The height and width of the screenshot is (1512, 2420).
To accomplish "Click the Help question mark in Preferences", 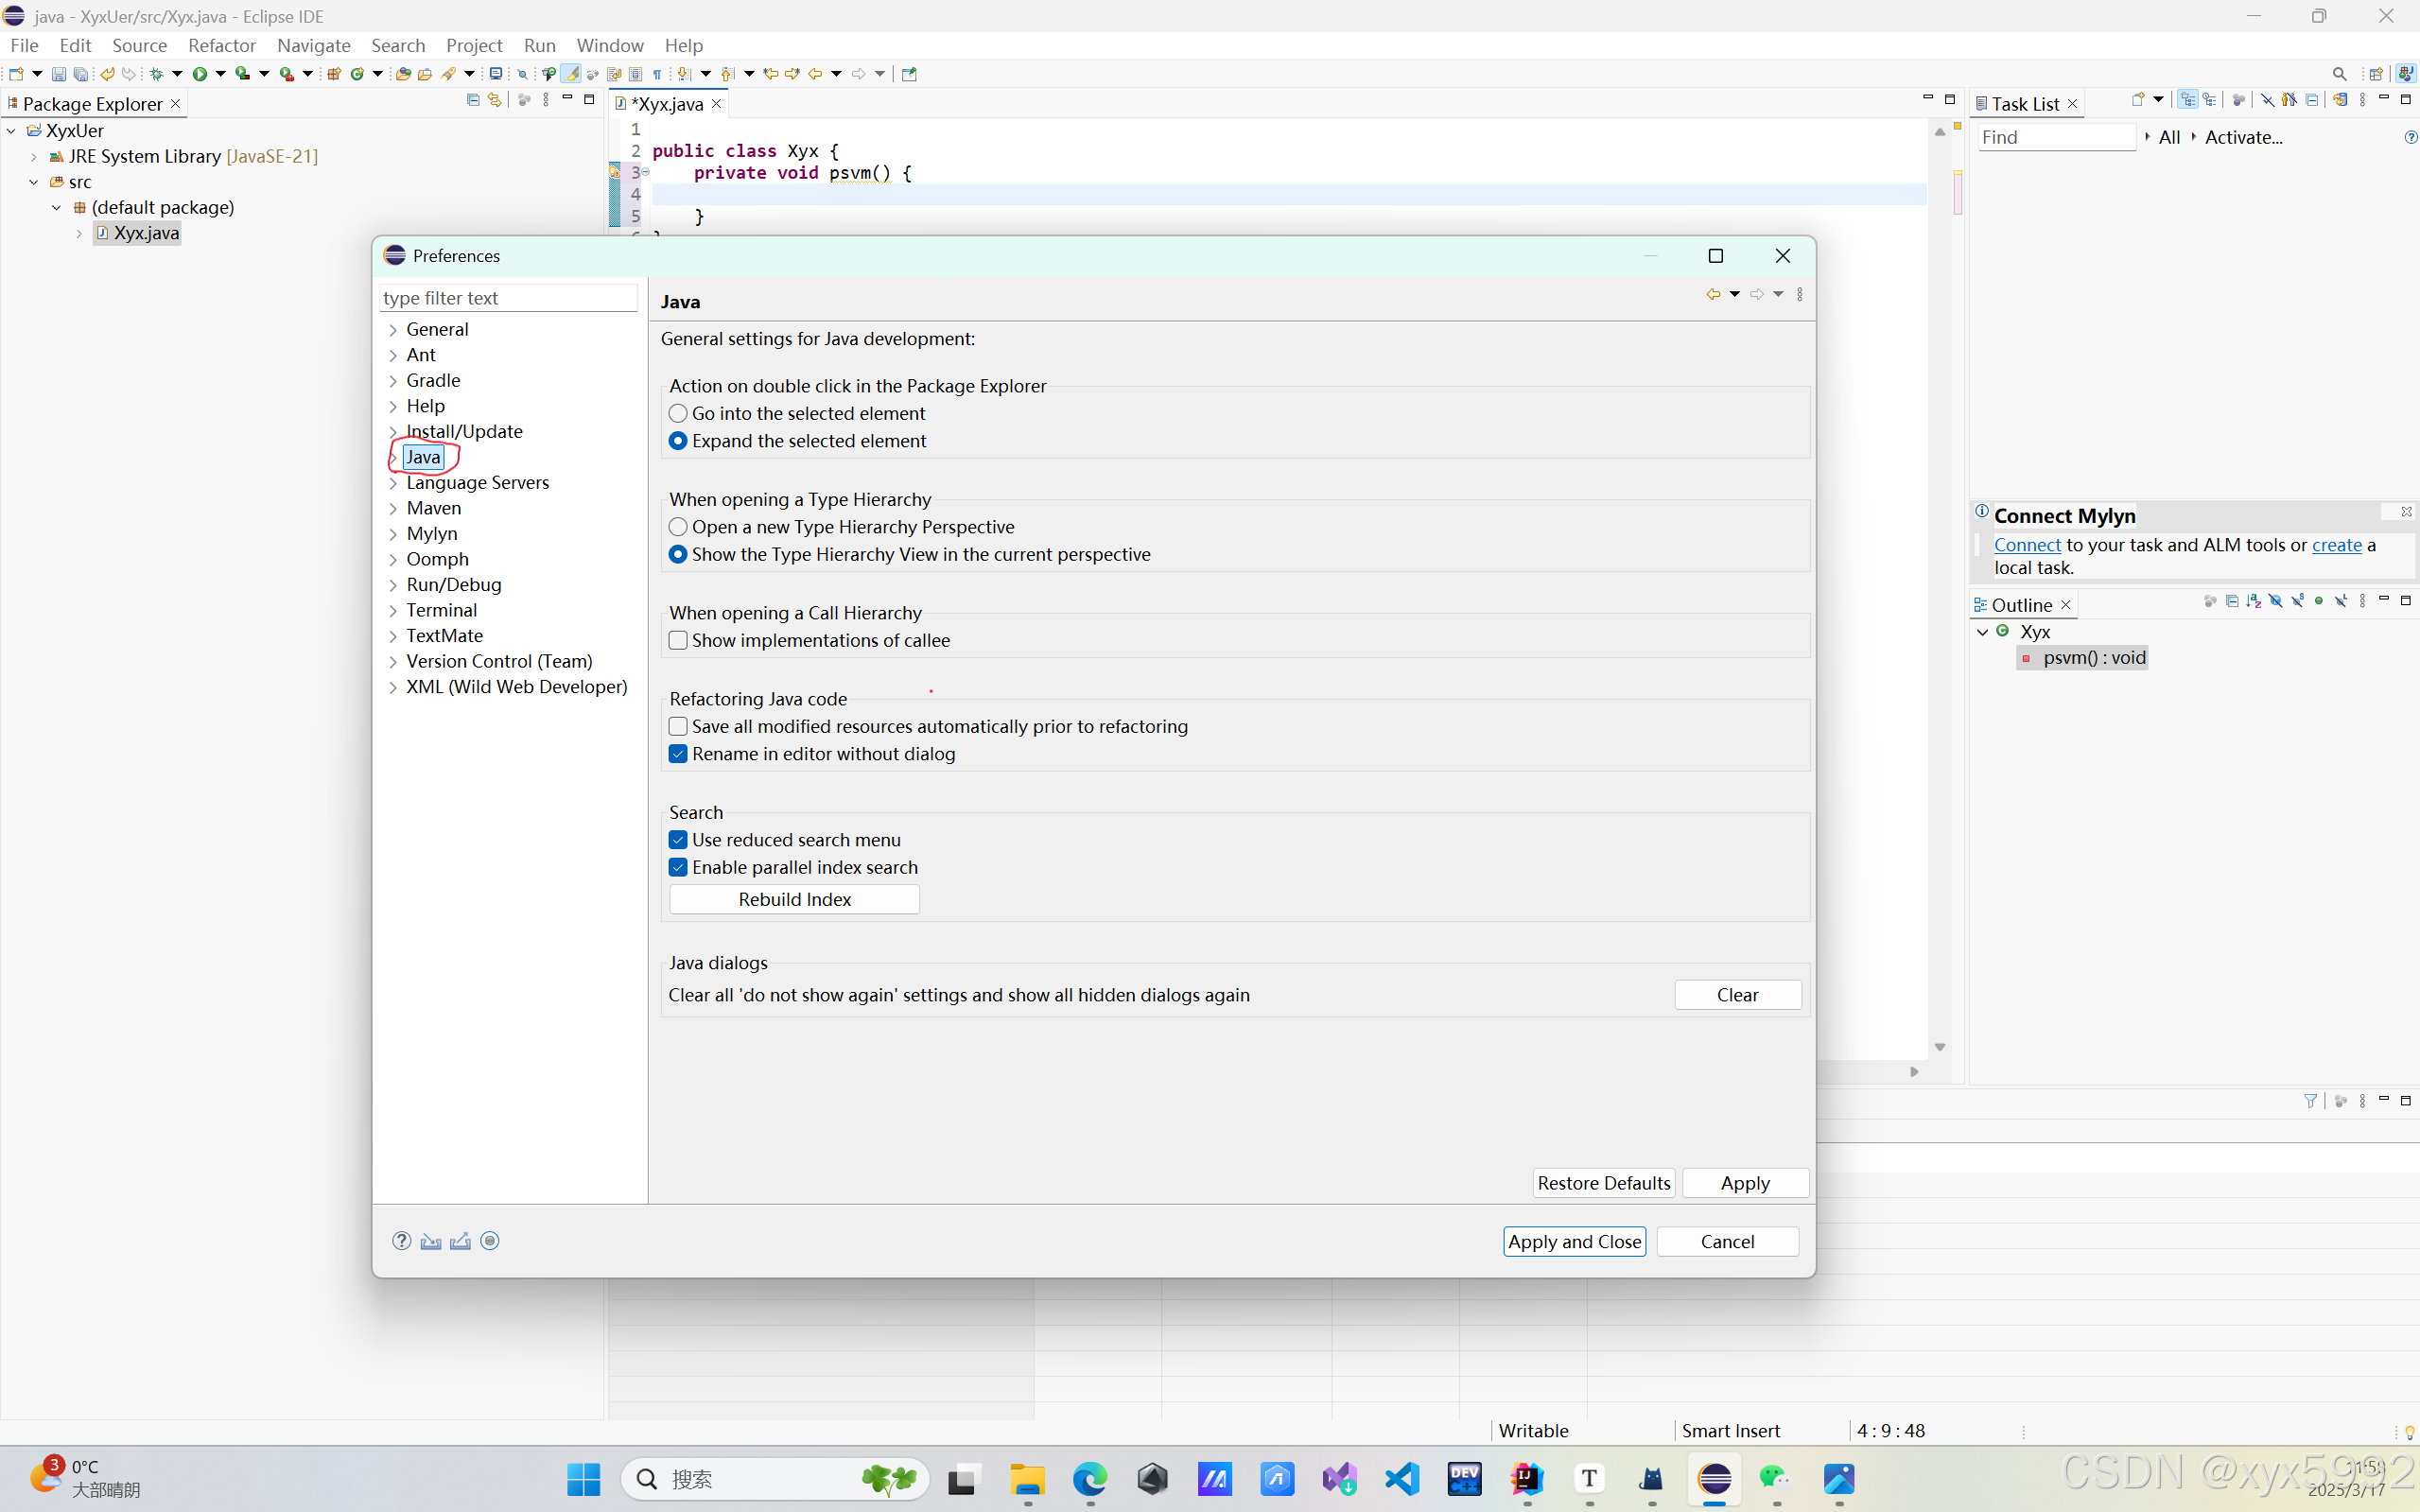I will click(x=401, y=1241).
